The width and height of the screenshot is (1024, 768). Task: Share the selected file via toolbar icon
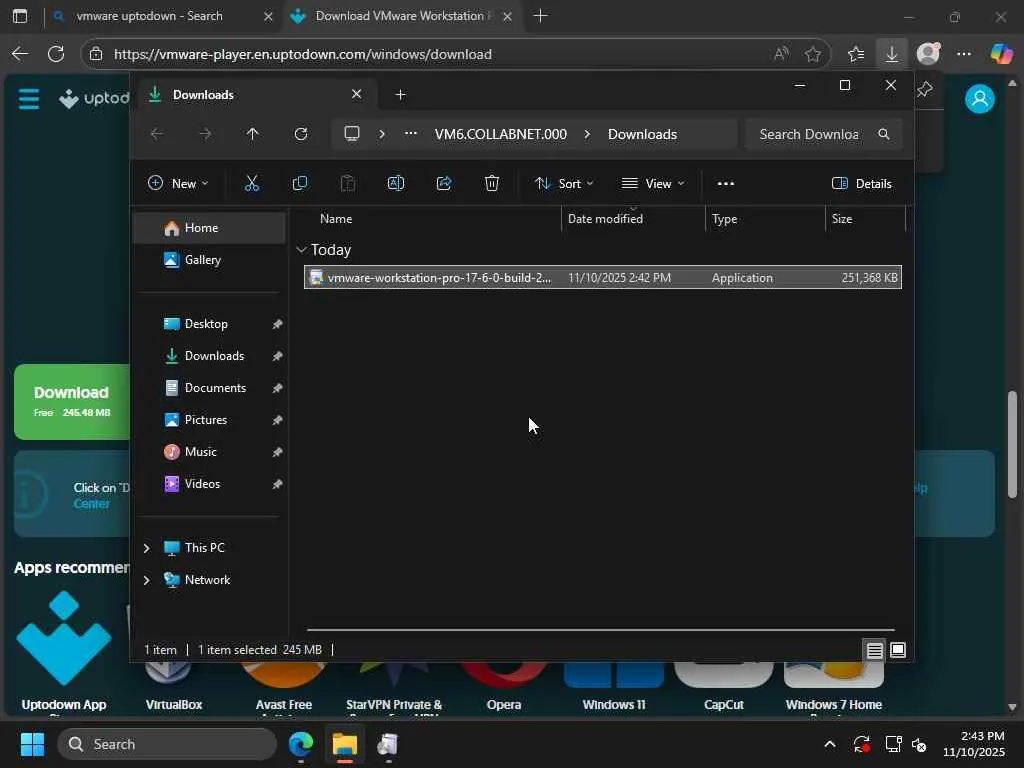444,184
